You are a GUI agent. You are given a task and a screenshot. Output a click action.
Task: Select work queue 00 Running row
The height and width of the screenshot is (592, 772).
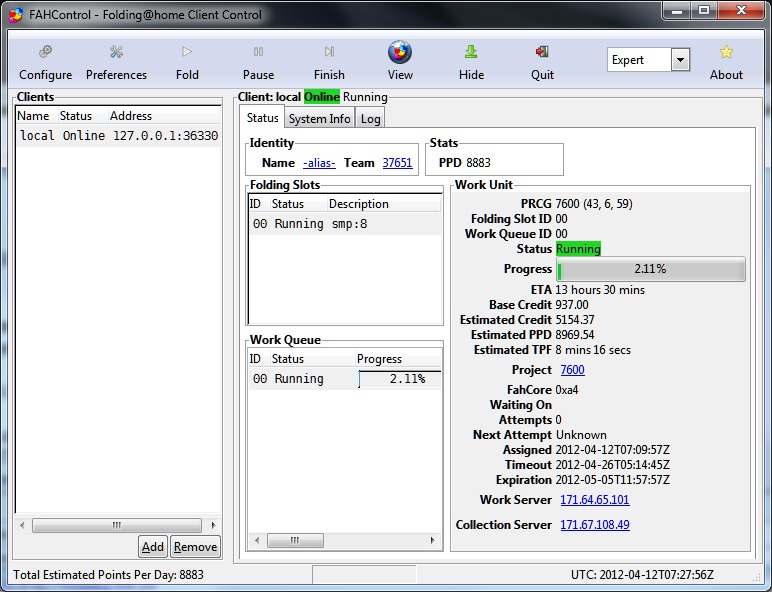coord(345,379)
